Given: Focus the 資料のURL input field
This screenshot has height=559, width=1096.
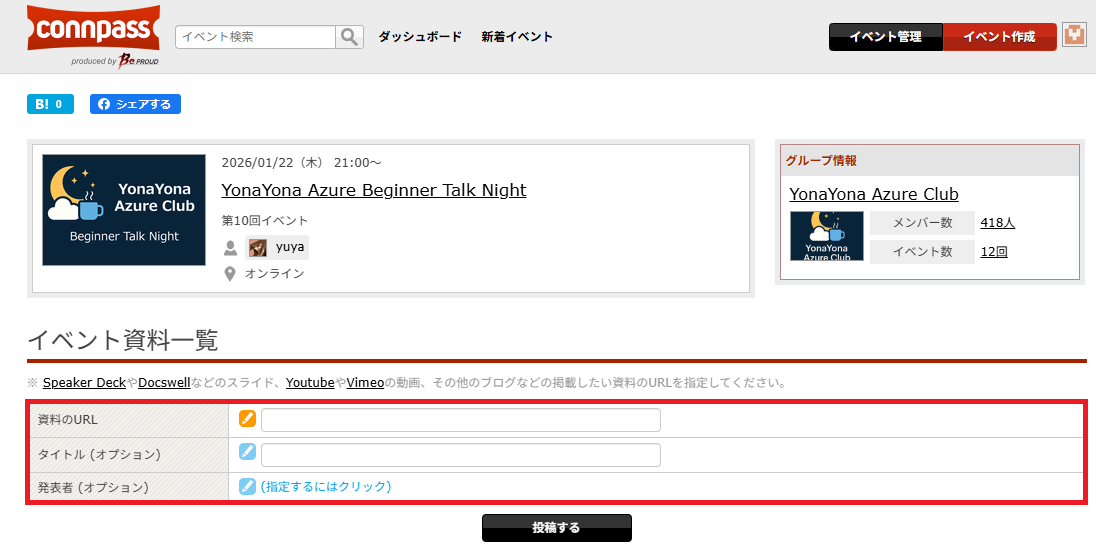Looking at the screenshot, I should tap(461, 420).
